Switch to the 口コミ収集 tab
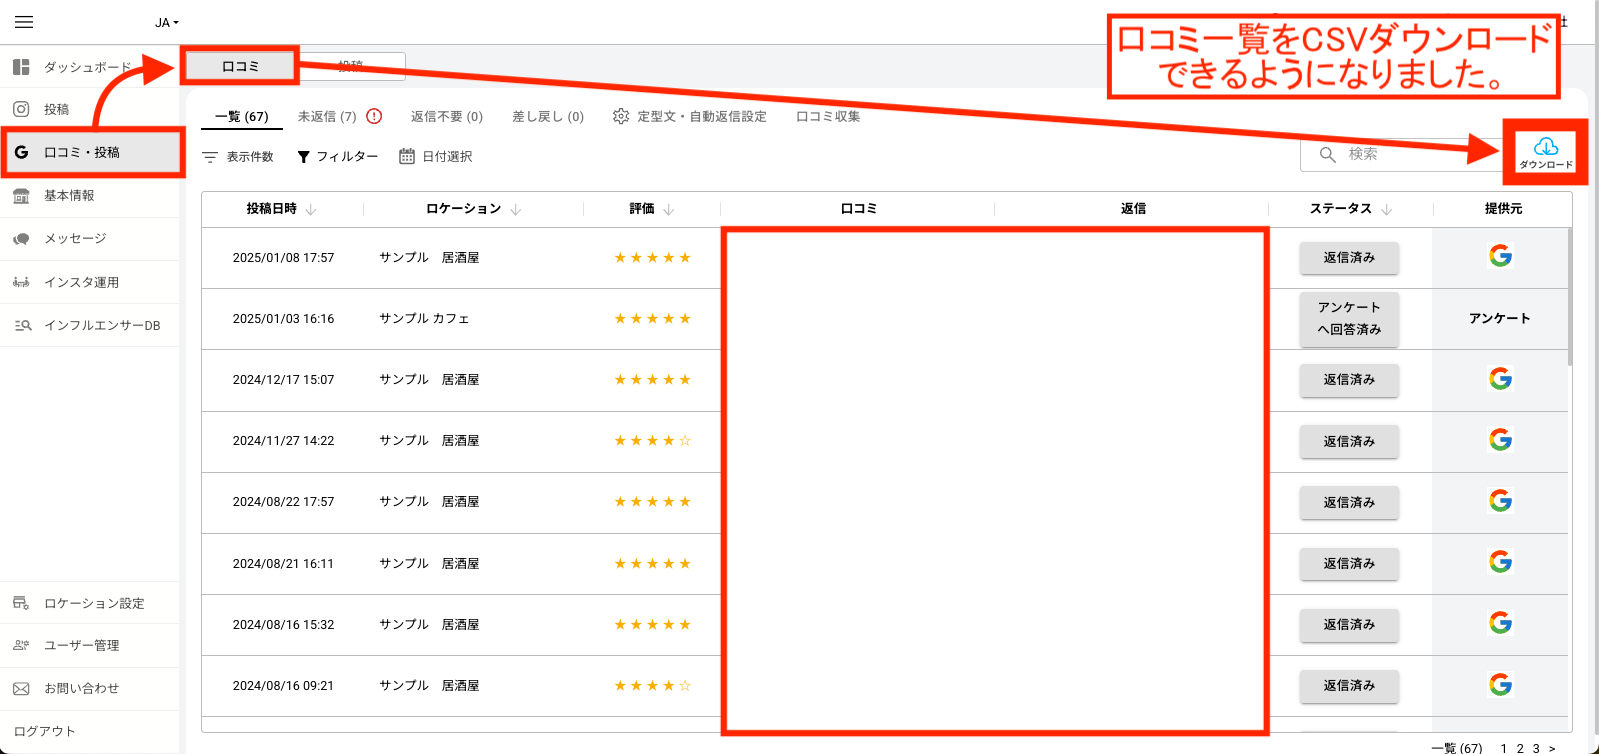The height and width of the screenshot is (754, 1599). click(827, 116)
